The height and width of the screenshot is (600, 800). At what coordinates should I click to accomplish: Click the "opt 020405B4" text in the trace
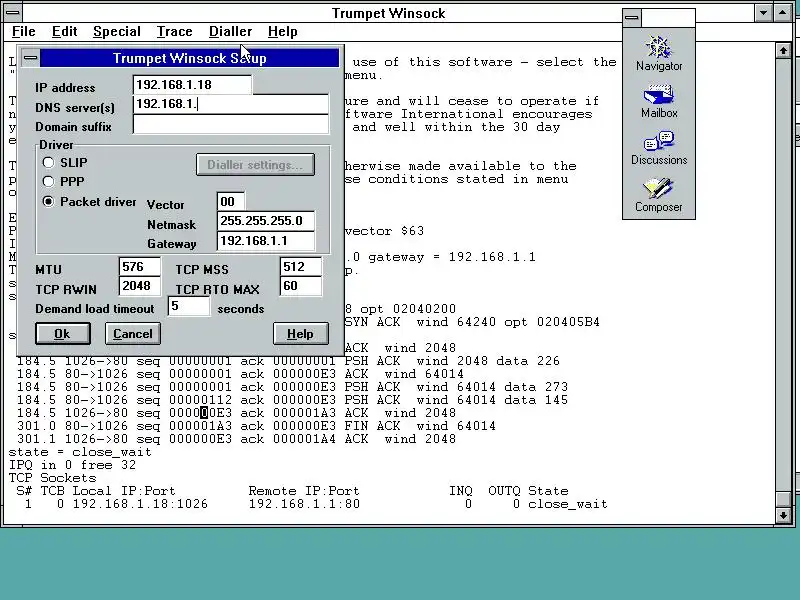coord(552,322)
